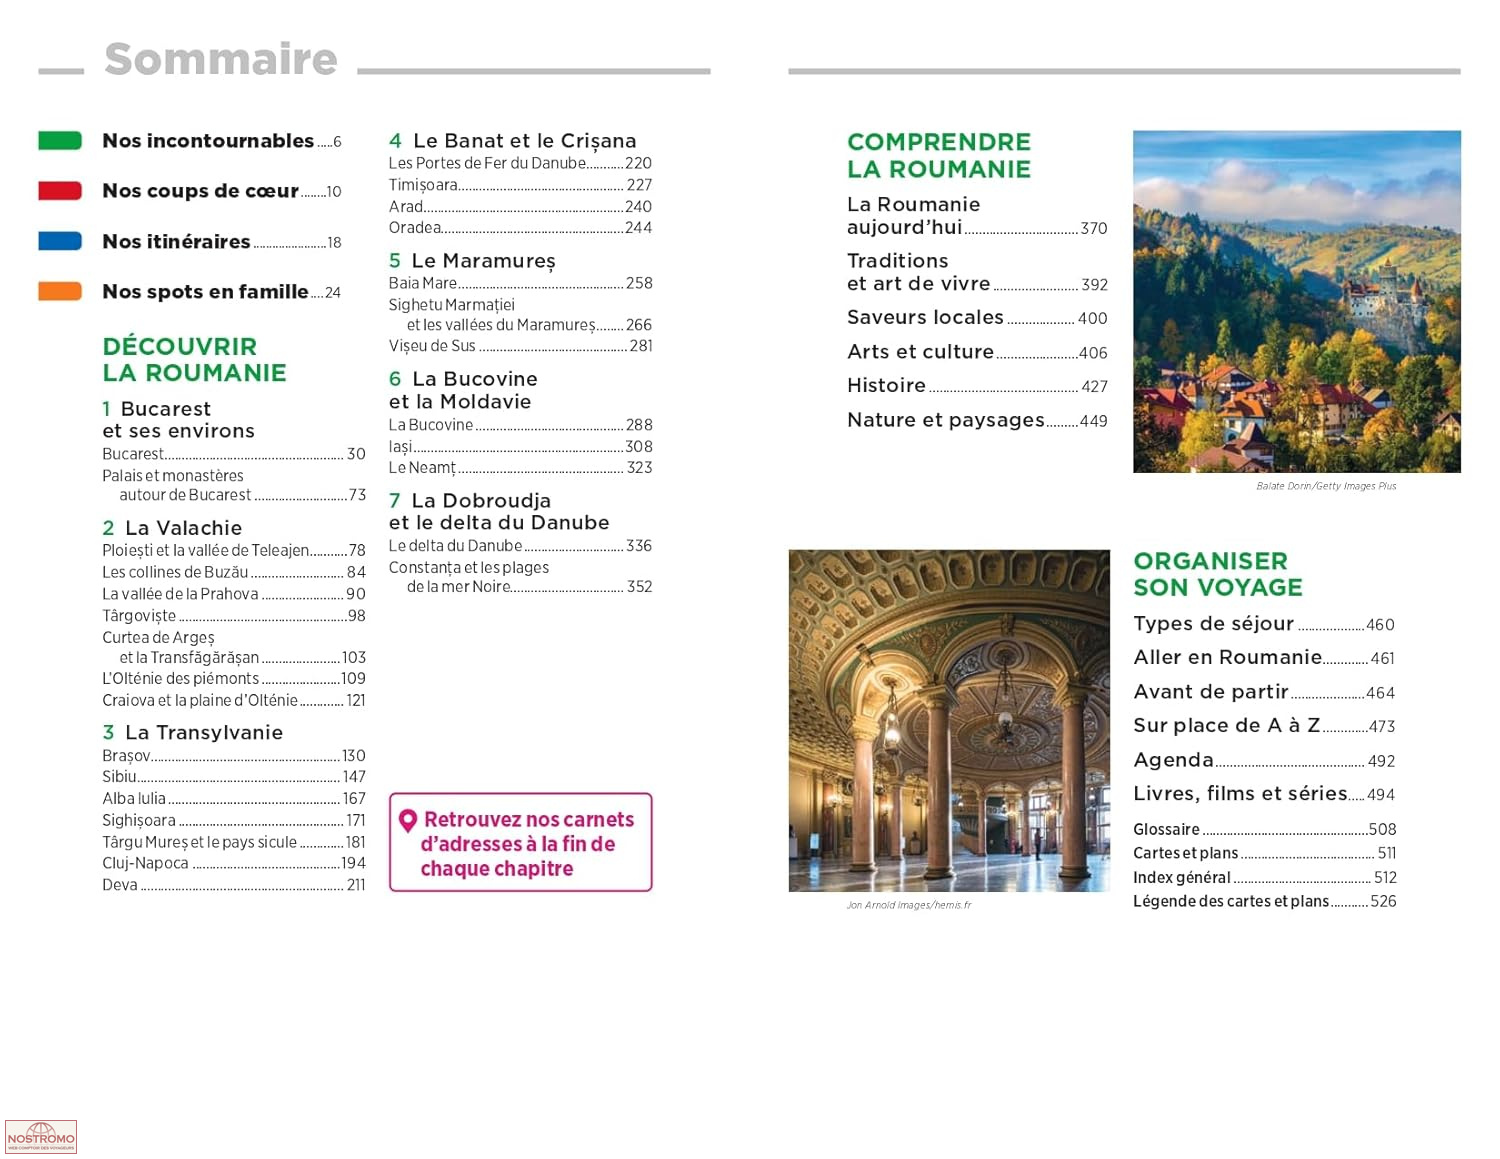This screenshot has height=1159, width=1500.
Task: Open 'La vallée de la Prahova' entry
Action: (x=234, y=594)
